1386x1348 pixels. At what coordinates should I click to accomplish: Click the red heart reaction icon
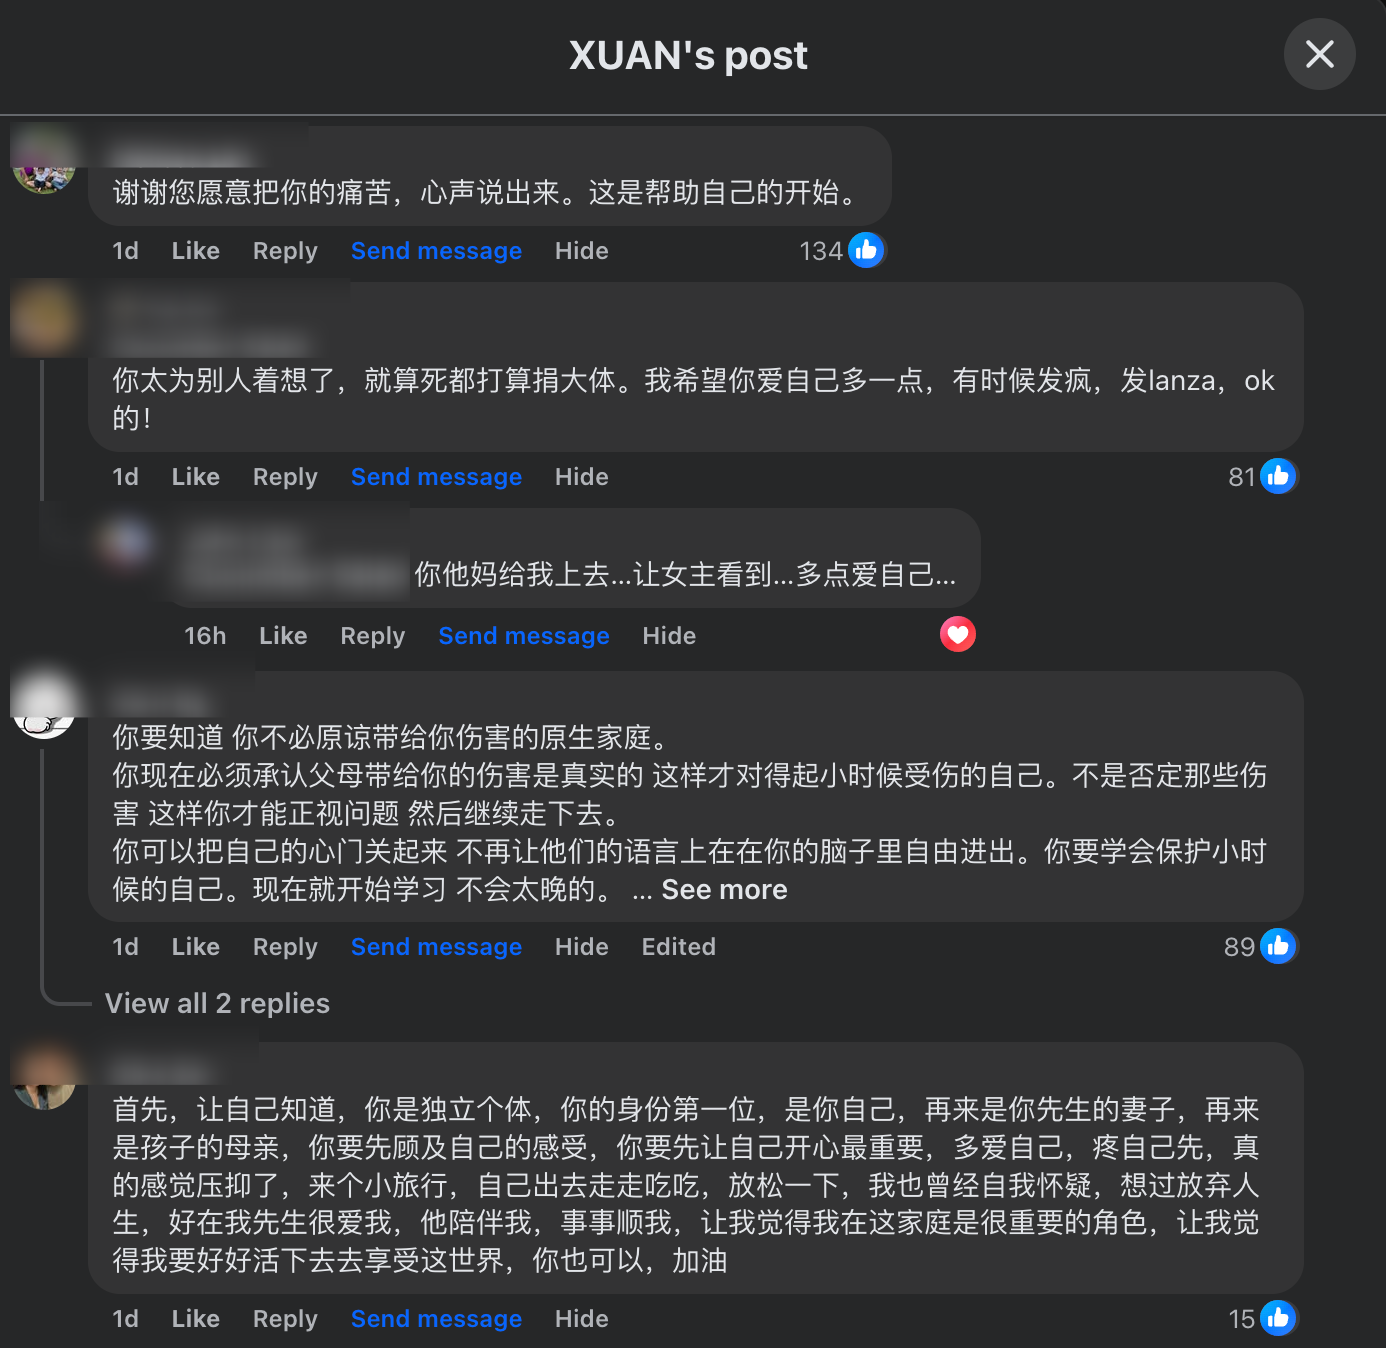coord(957,634)
